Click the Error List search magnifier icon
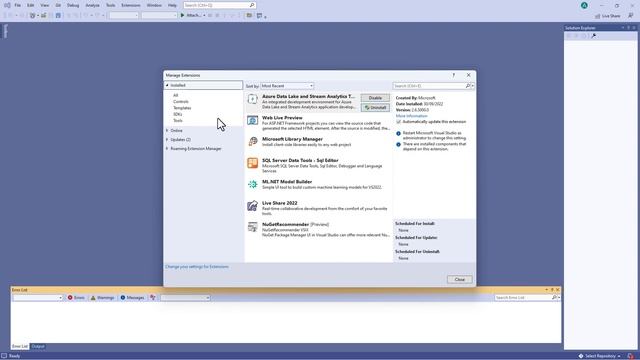 [x=554, y=298]
